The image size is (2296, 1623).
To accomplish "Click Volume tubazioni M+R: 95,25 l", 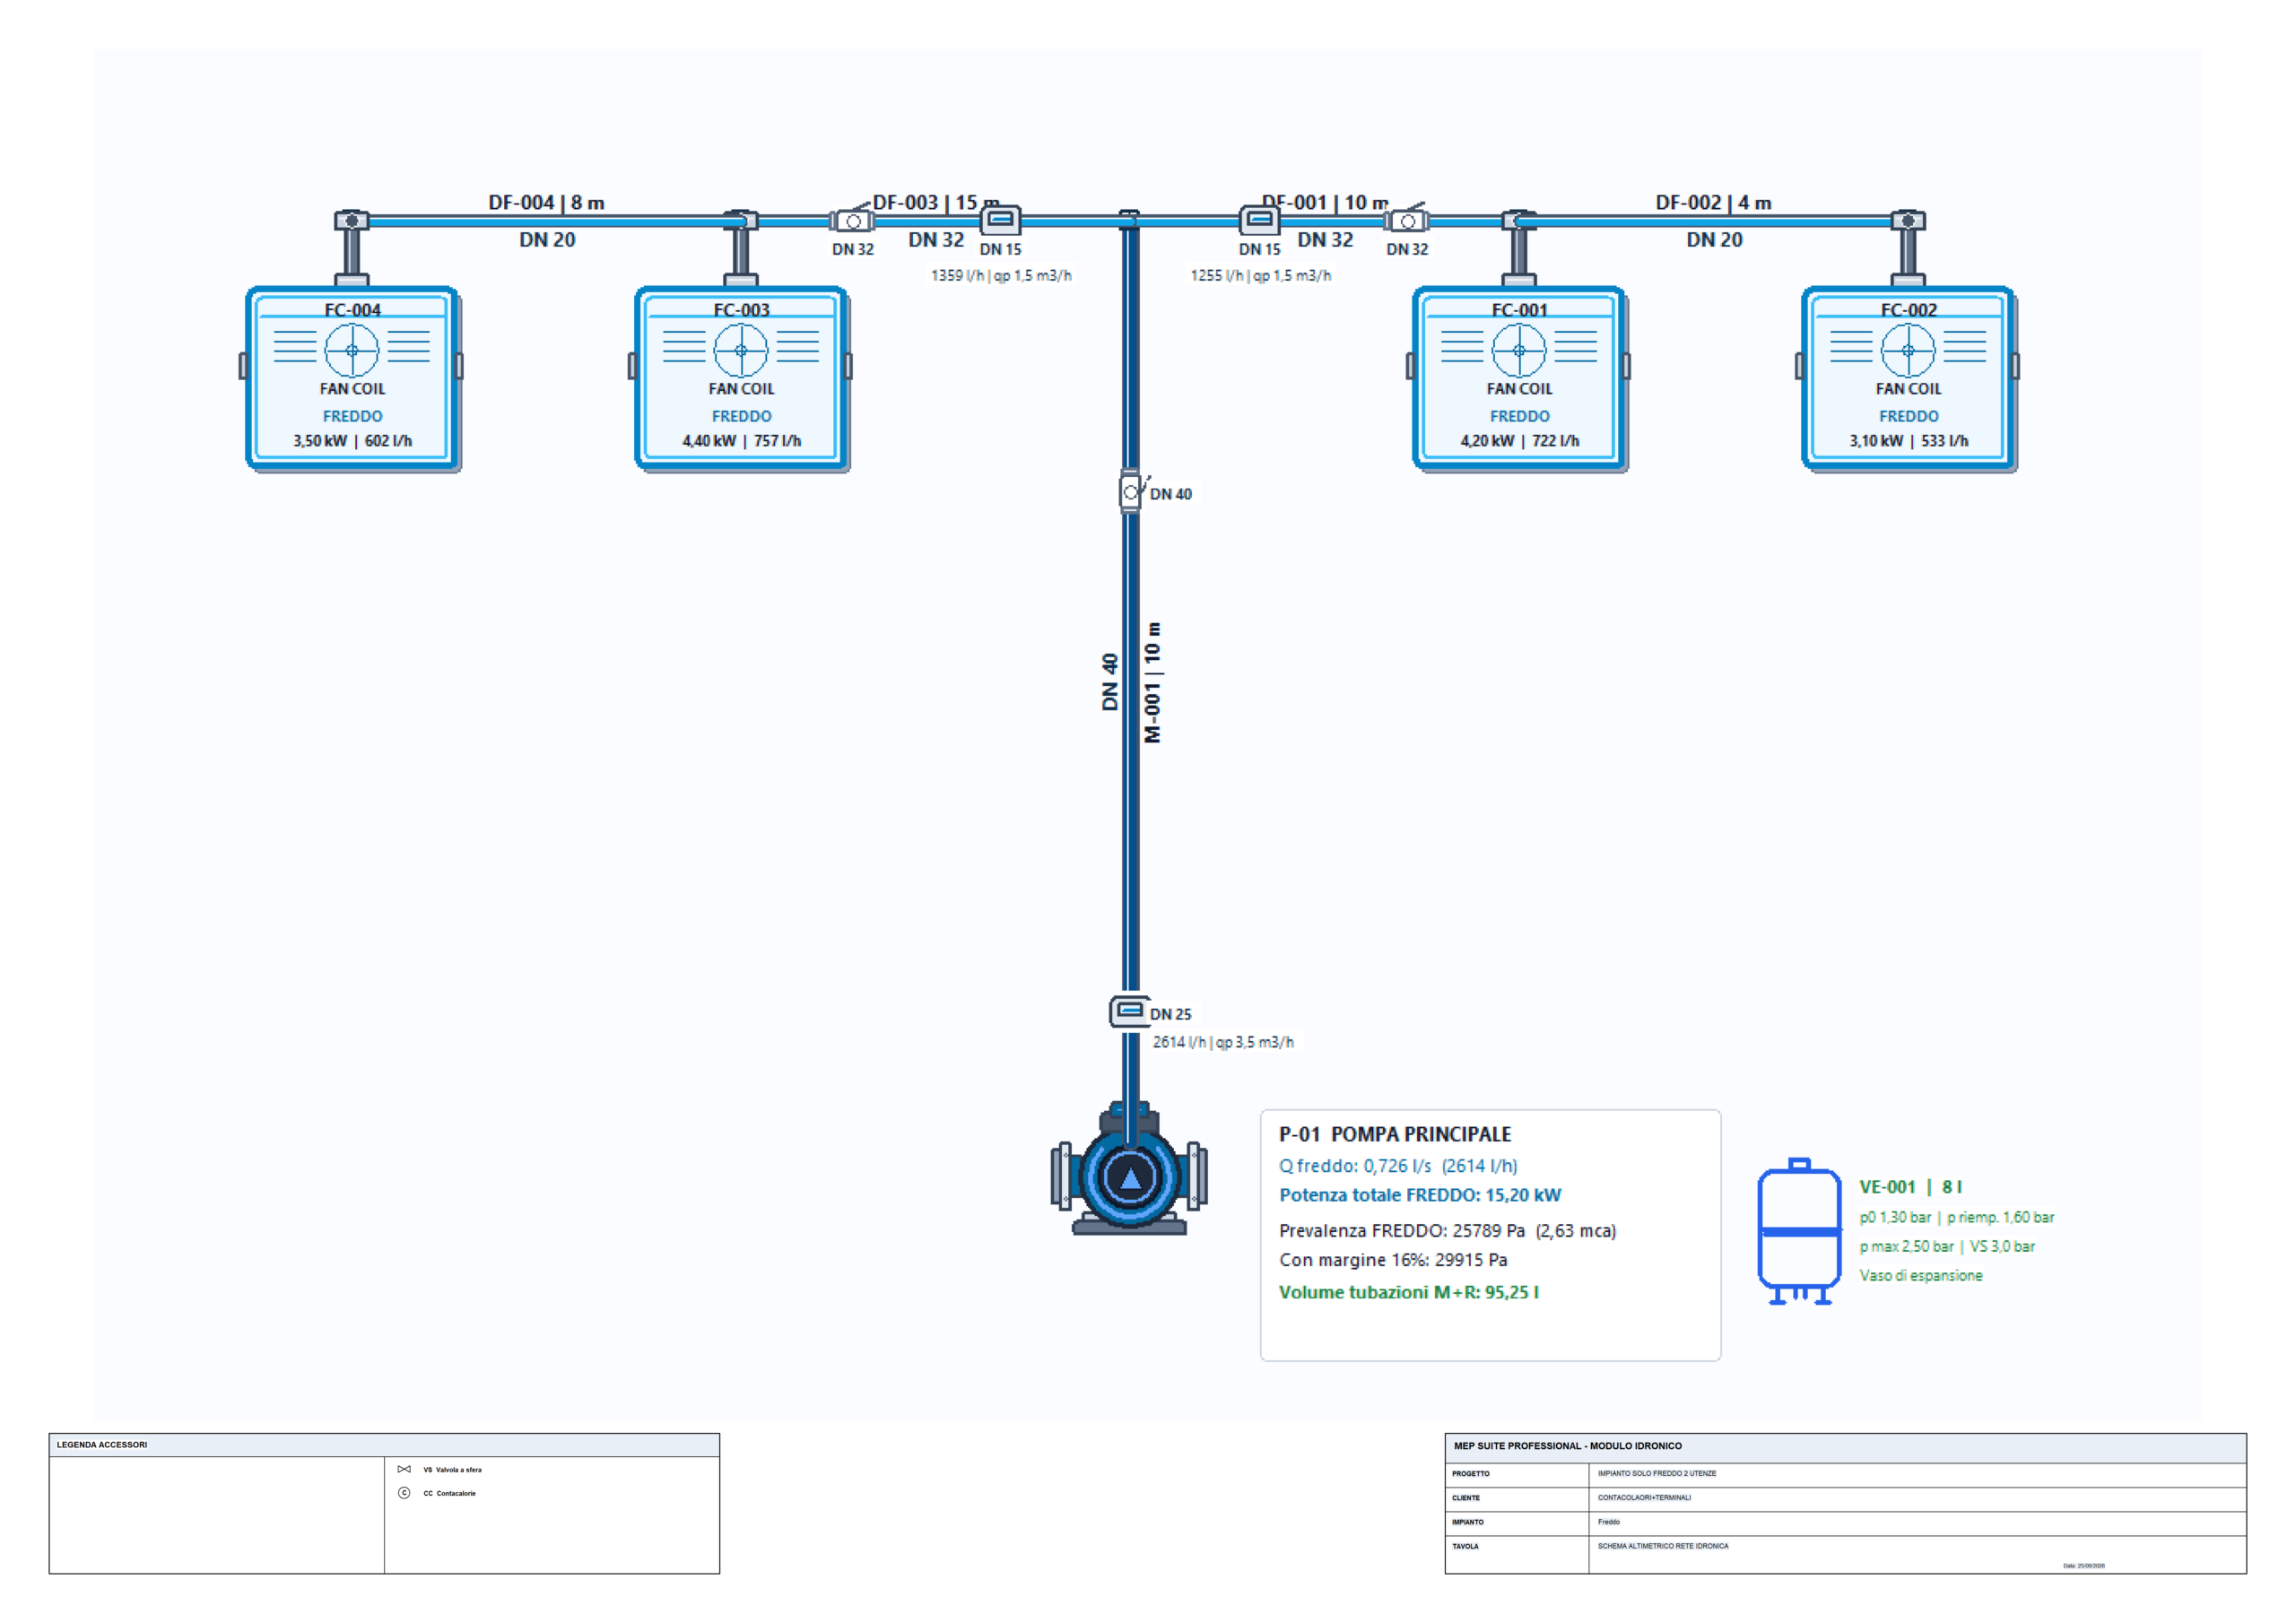I will (1409, 1292).
